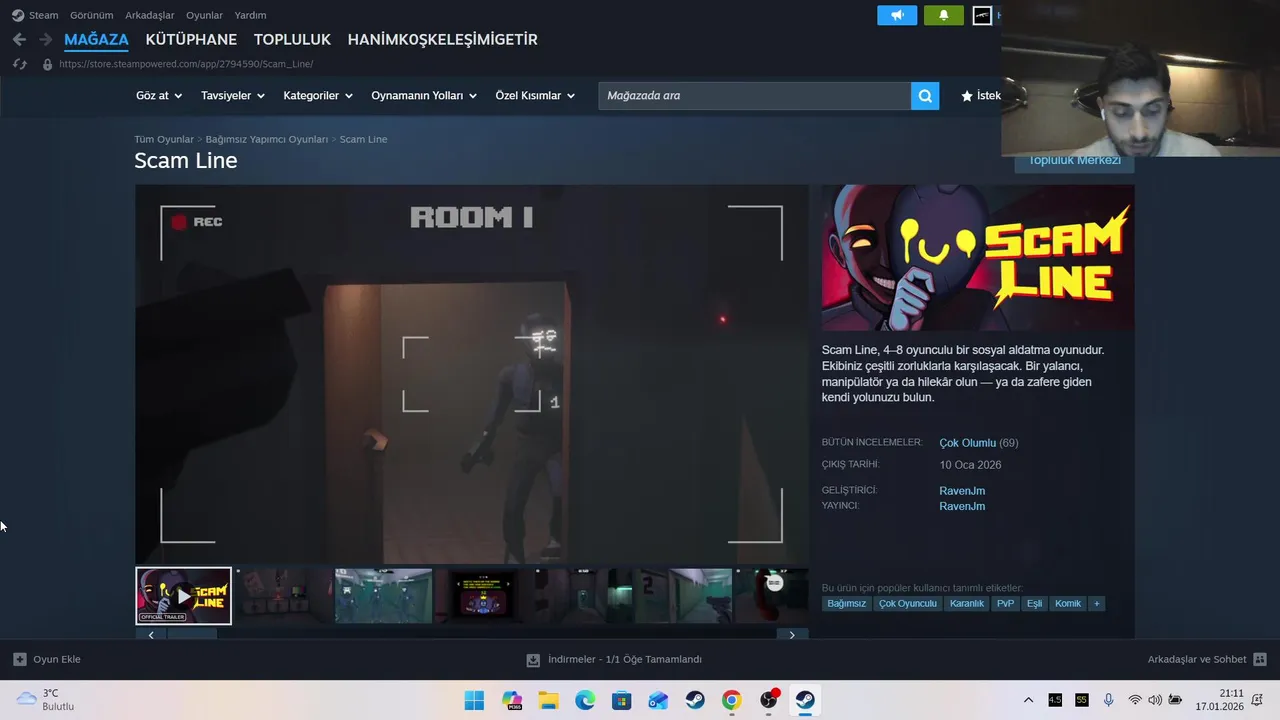This screenshot has height=720, width=1280.
Task: Click the battery tray icon
Action: (x=1175, y=700)
